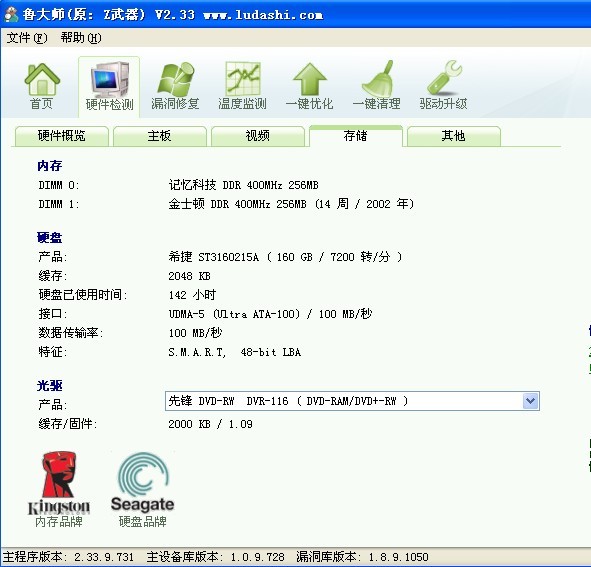This screenshot has height=567, width=591.
Task: Switch to the 主板 tab
Action: [x=160, y=136]
